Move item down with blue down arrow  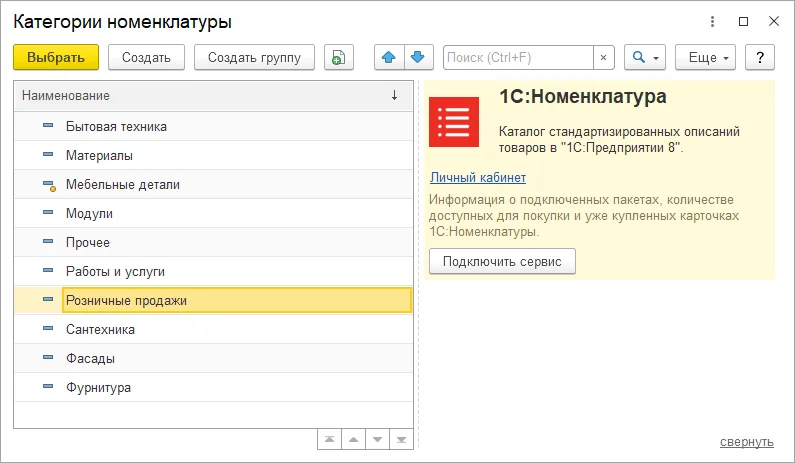[418, 57]
